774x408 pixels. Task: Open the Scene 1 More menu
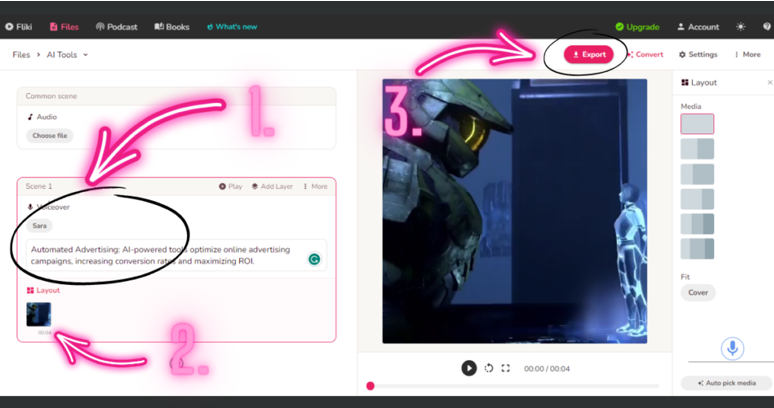(x=315, y=186)
